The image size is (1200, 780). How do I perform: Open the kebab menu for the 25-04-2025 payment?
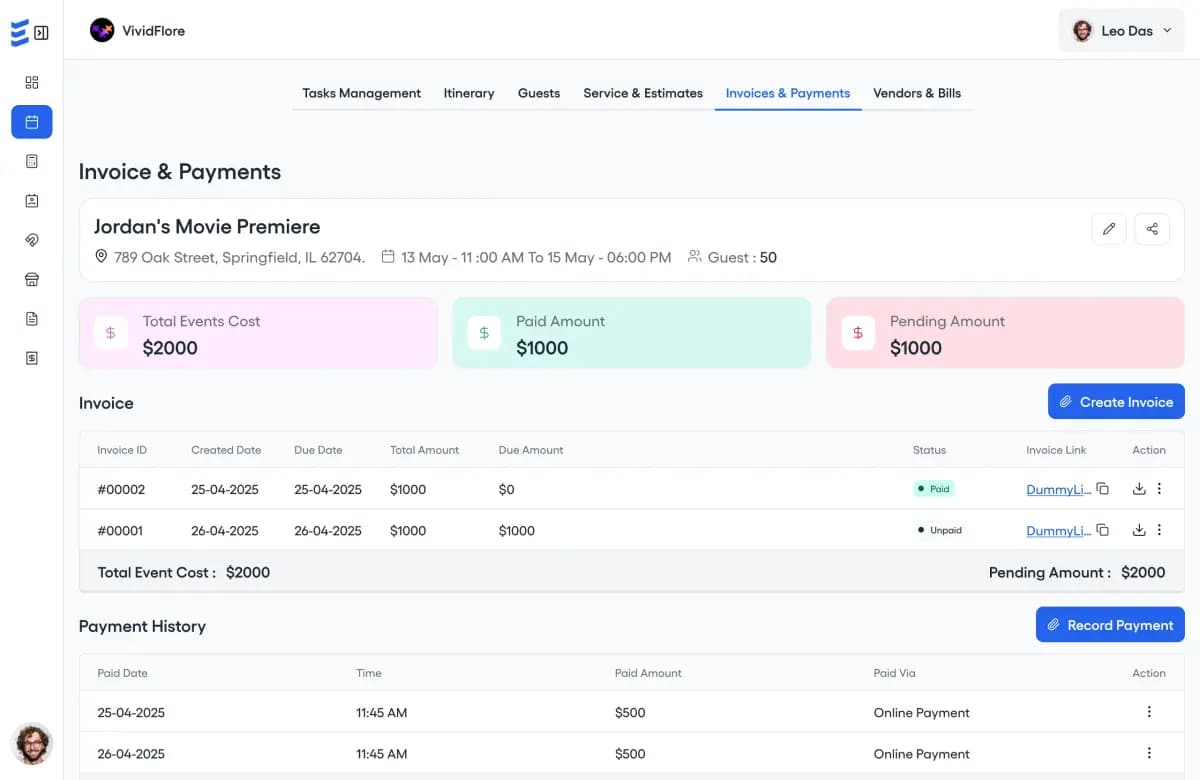pyautogui.click(x=1149, y=712)
